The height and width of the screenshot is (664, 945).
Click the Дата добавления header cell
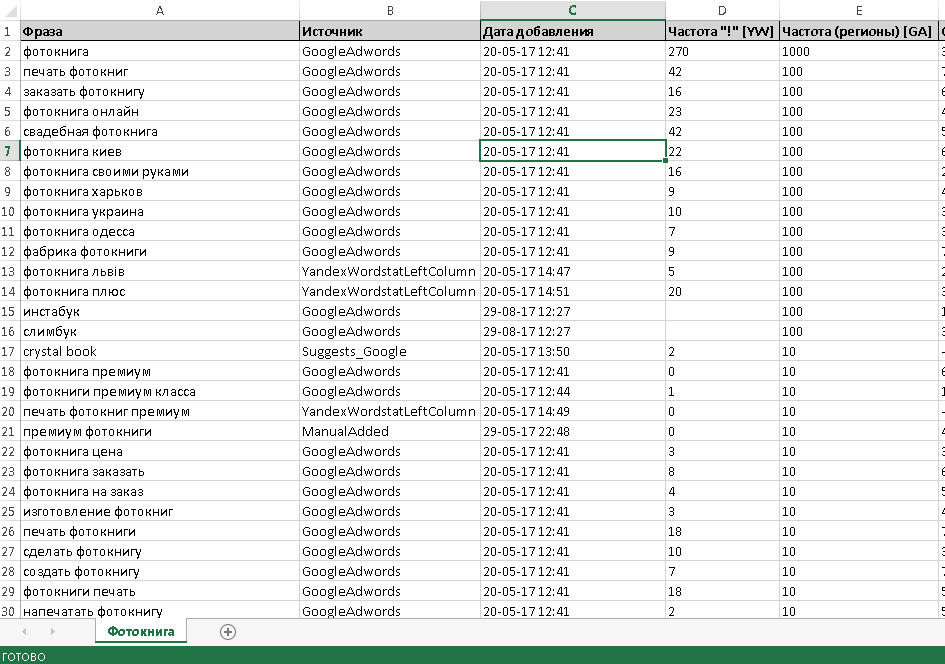click(573, 31)
